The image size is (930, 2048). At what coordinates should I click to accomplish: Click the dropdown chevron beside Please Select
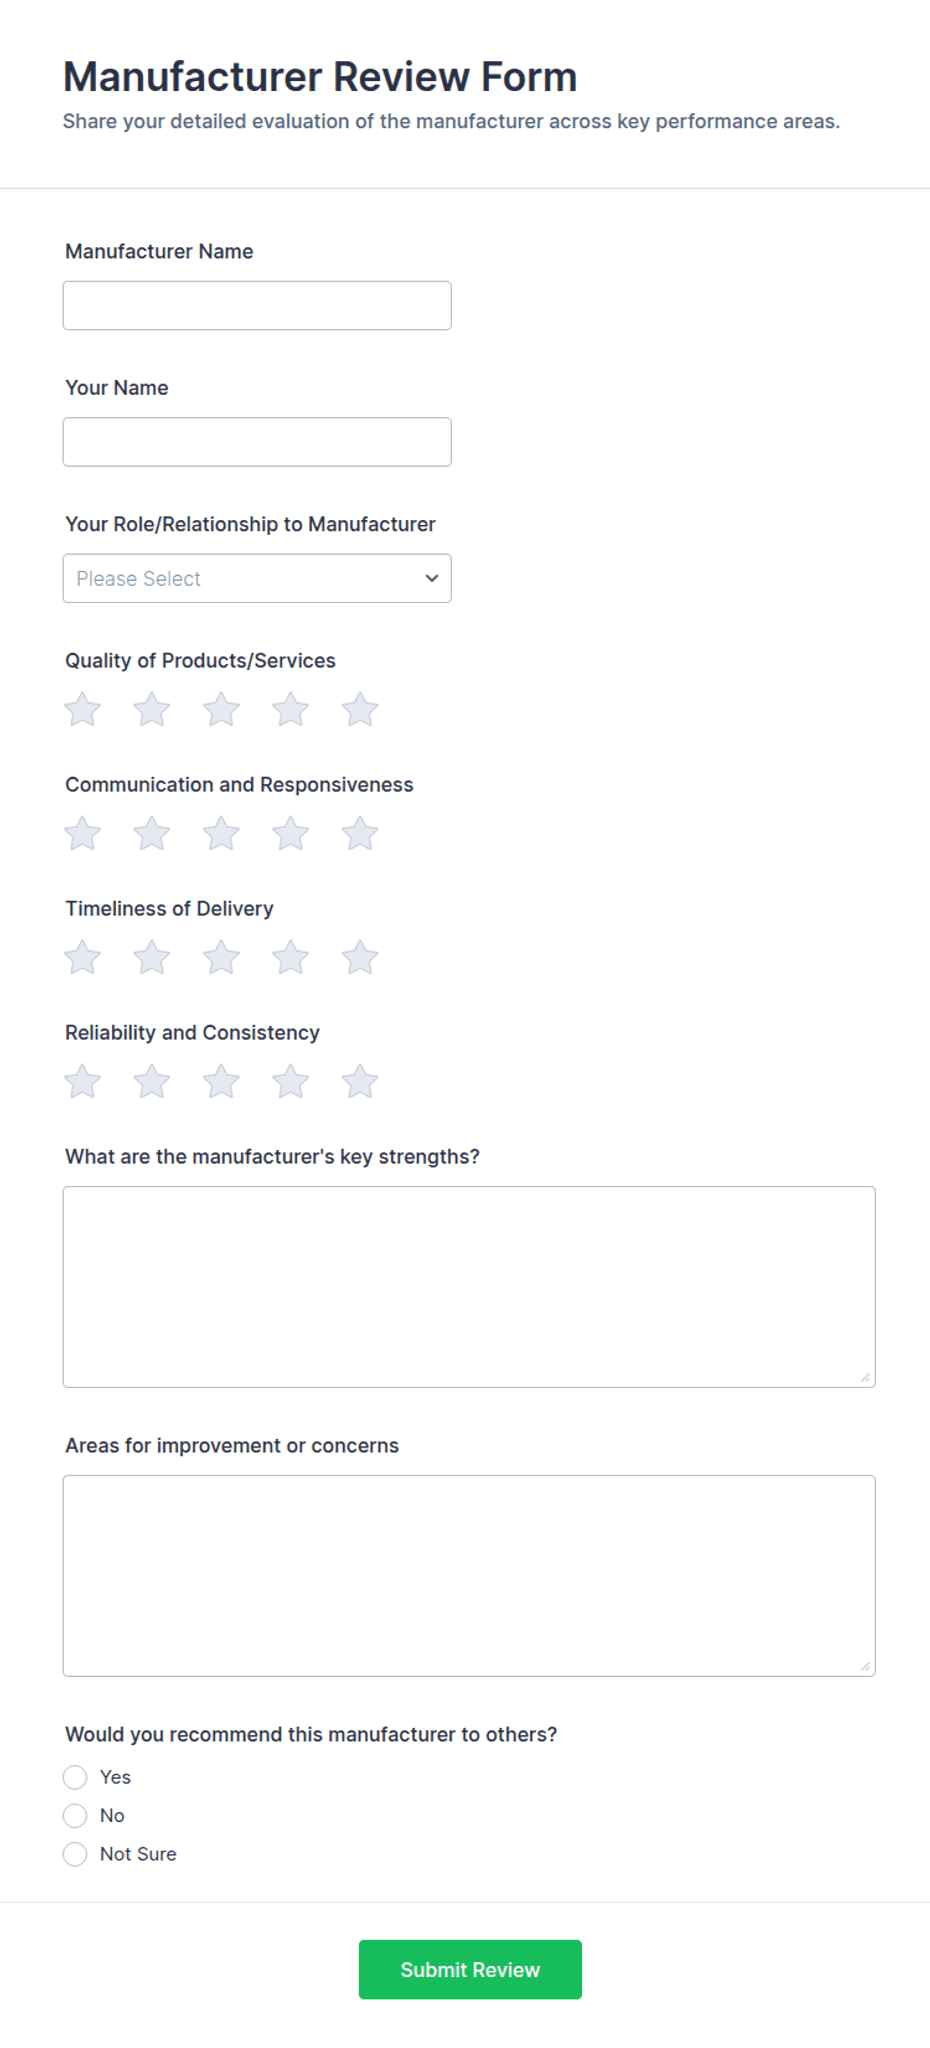[x=432, y=578]
